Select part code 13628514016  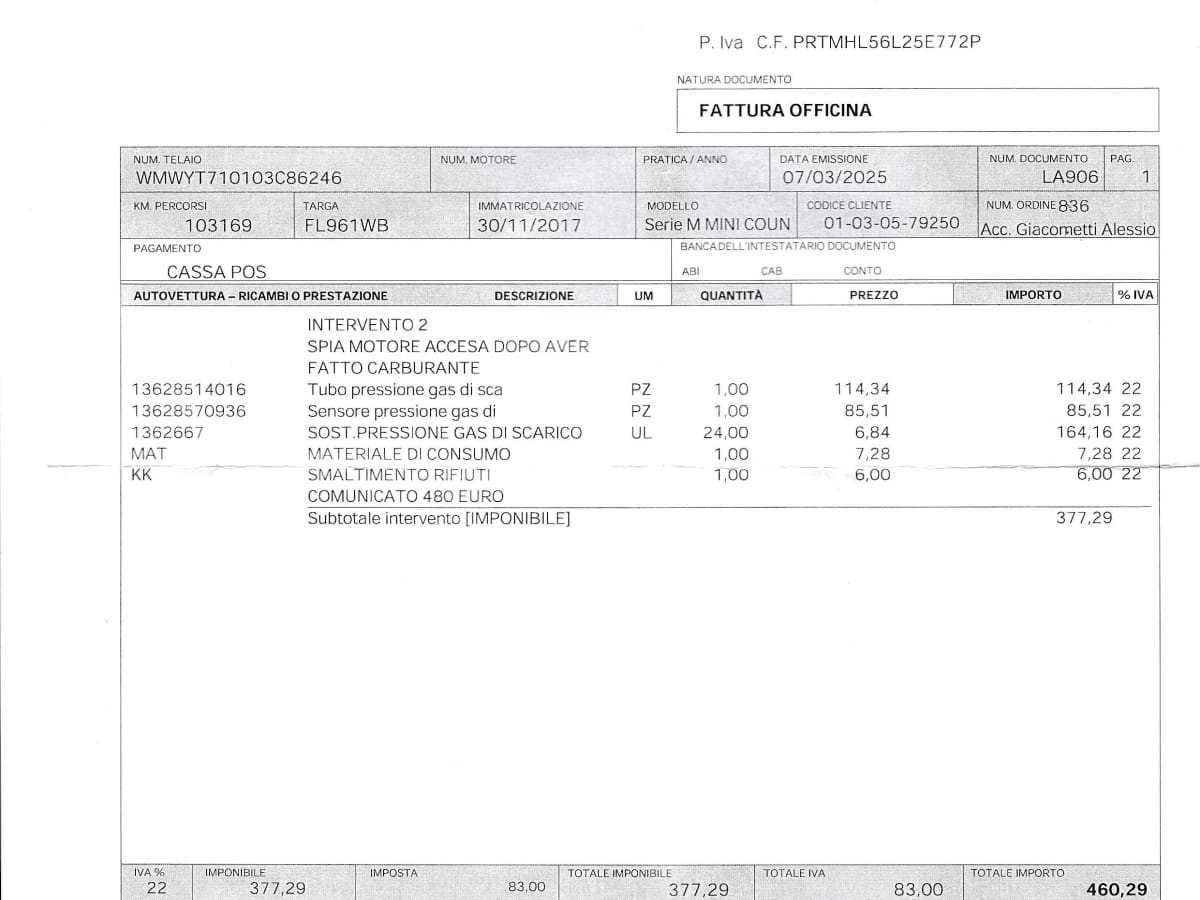pos(188,390)
